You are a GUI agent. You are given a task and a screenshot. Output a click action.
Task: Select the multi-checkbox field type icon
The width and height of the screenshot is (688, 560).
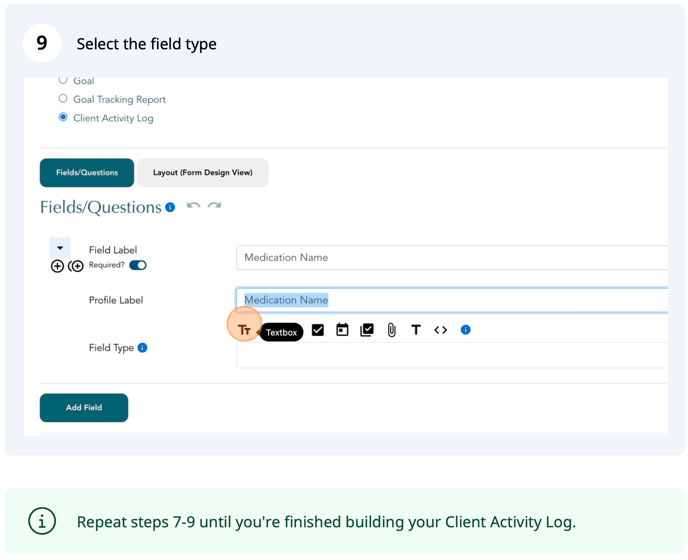click(367, 330)
